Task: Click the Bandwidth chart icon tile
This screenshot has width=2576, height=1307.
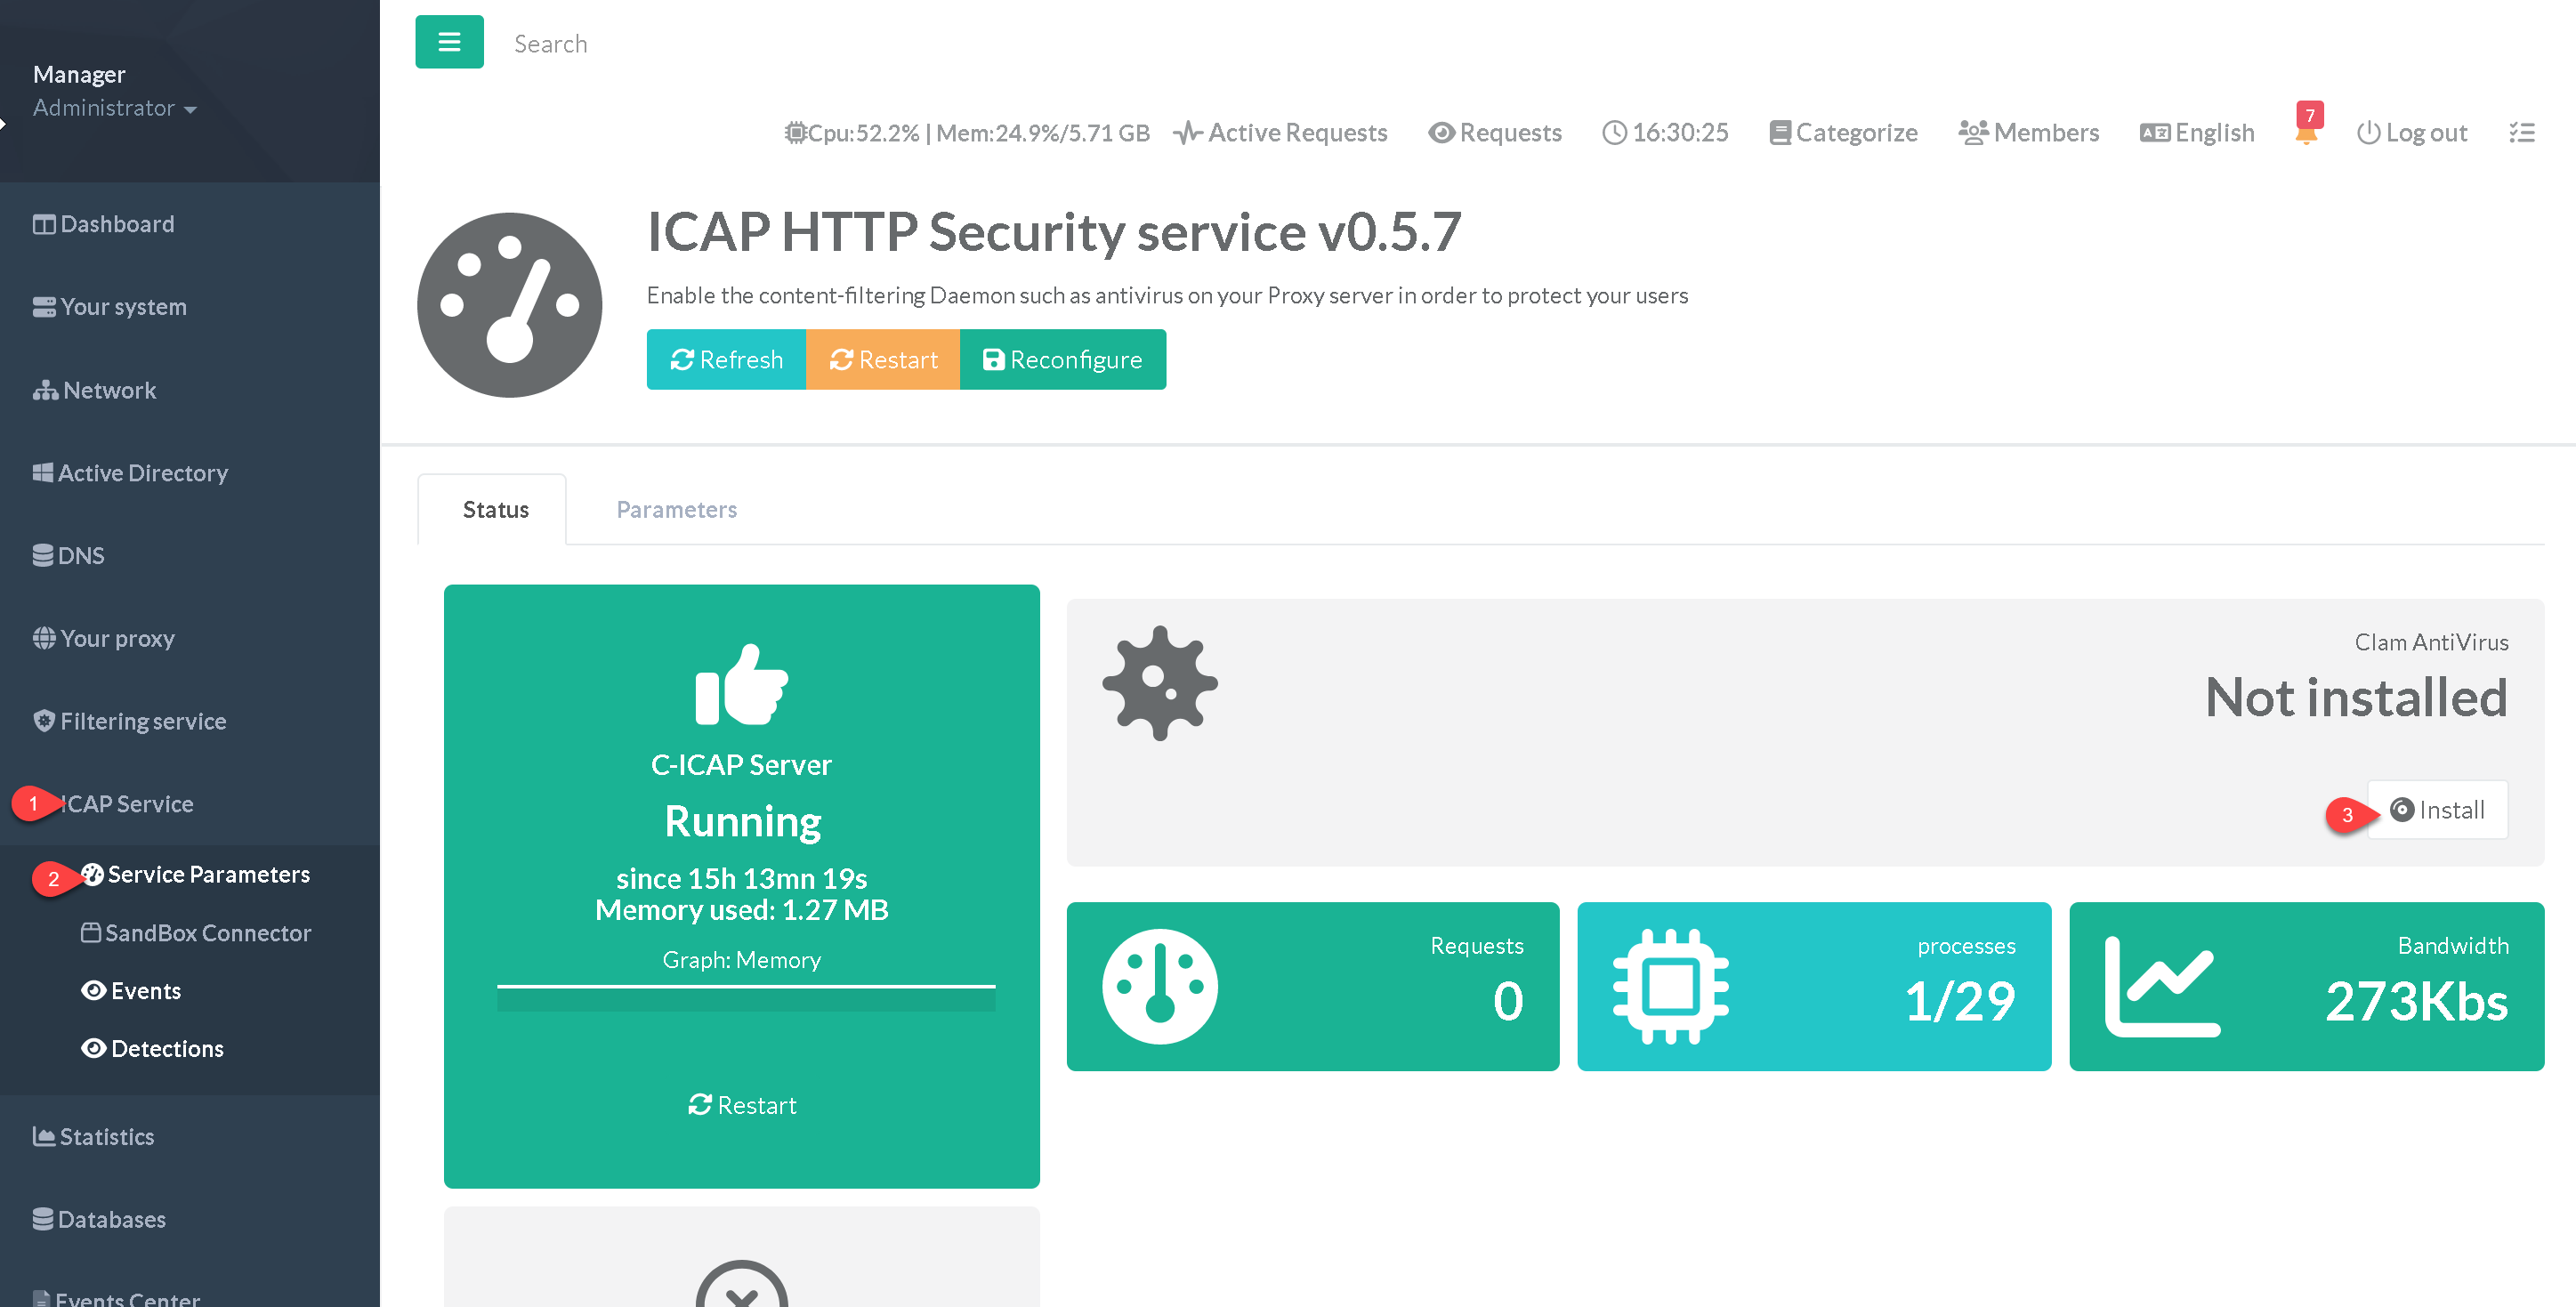Action: 2162,986
